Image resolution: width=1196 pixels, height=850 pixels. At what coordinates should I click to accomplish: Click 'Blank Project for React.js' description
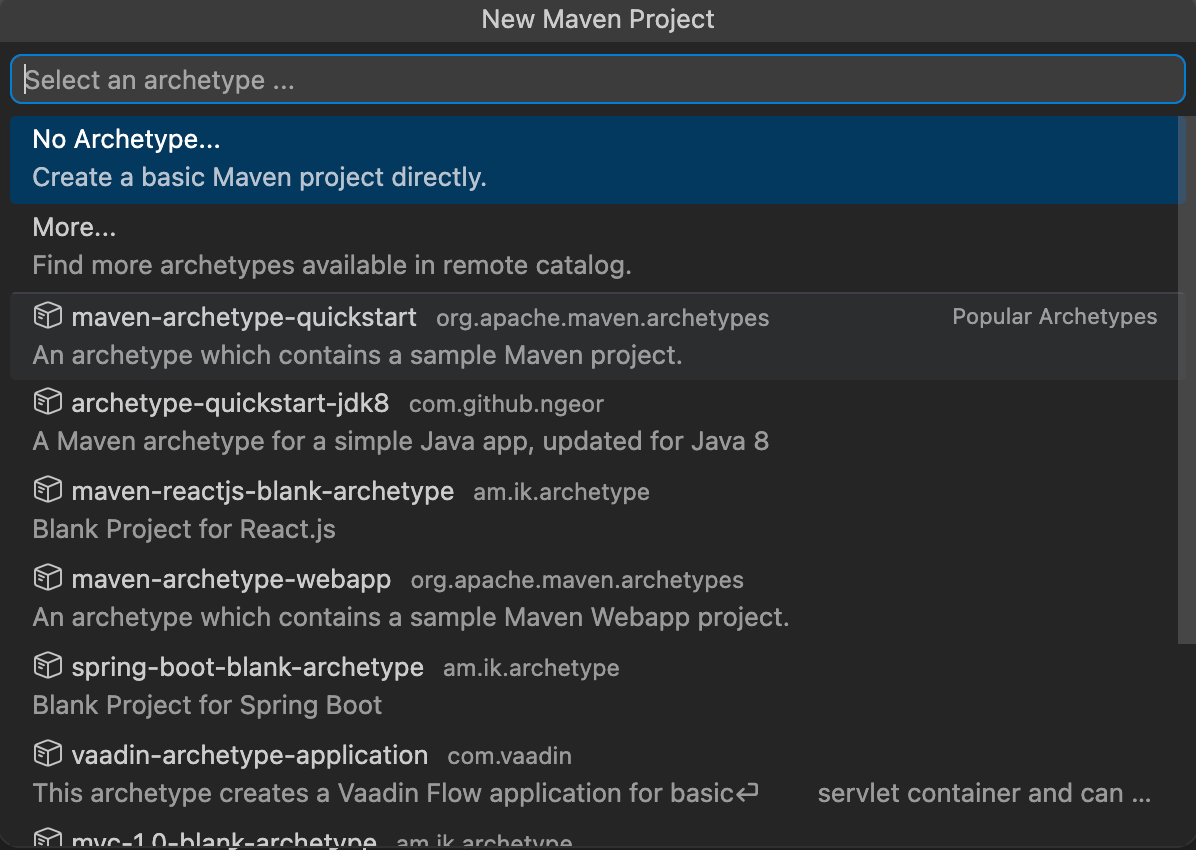click(x=184, y=529)
